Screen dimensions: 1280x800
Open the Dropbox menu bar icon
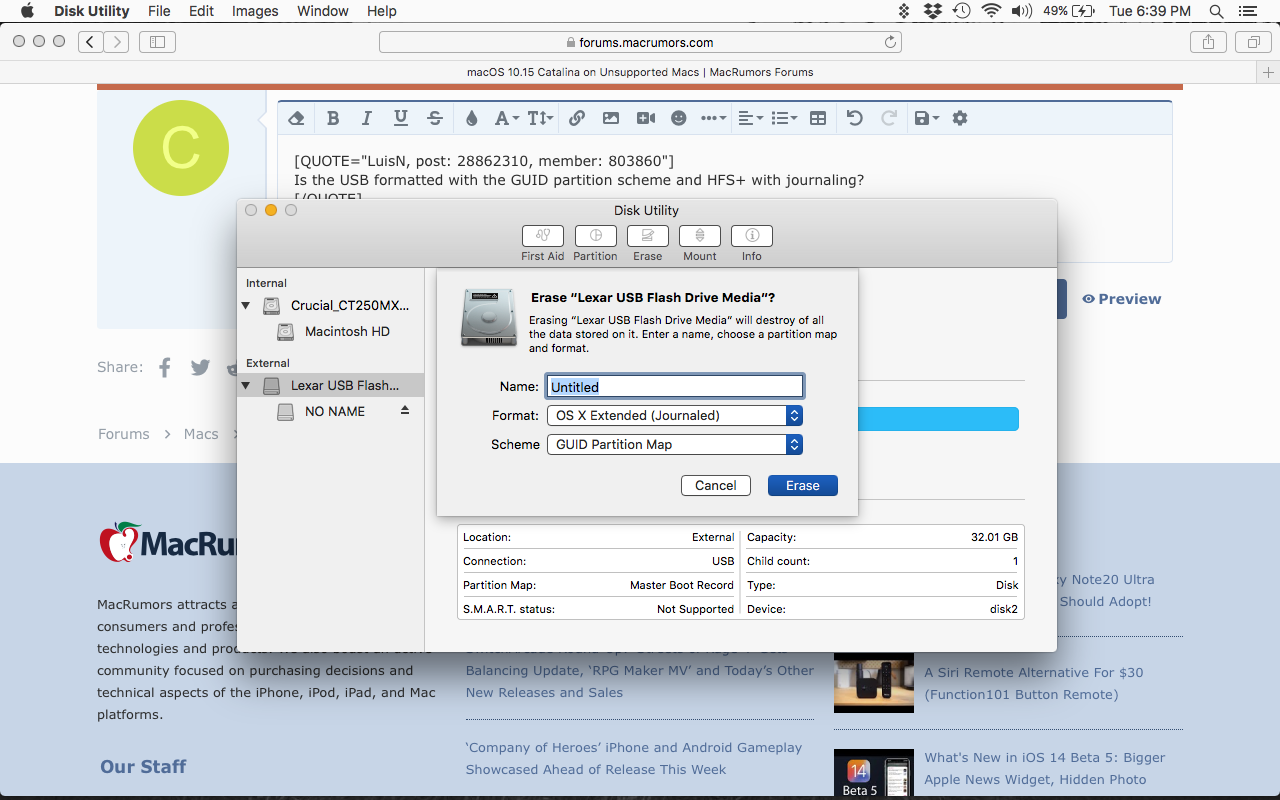coord(933,11)
